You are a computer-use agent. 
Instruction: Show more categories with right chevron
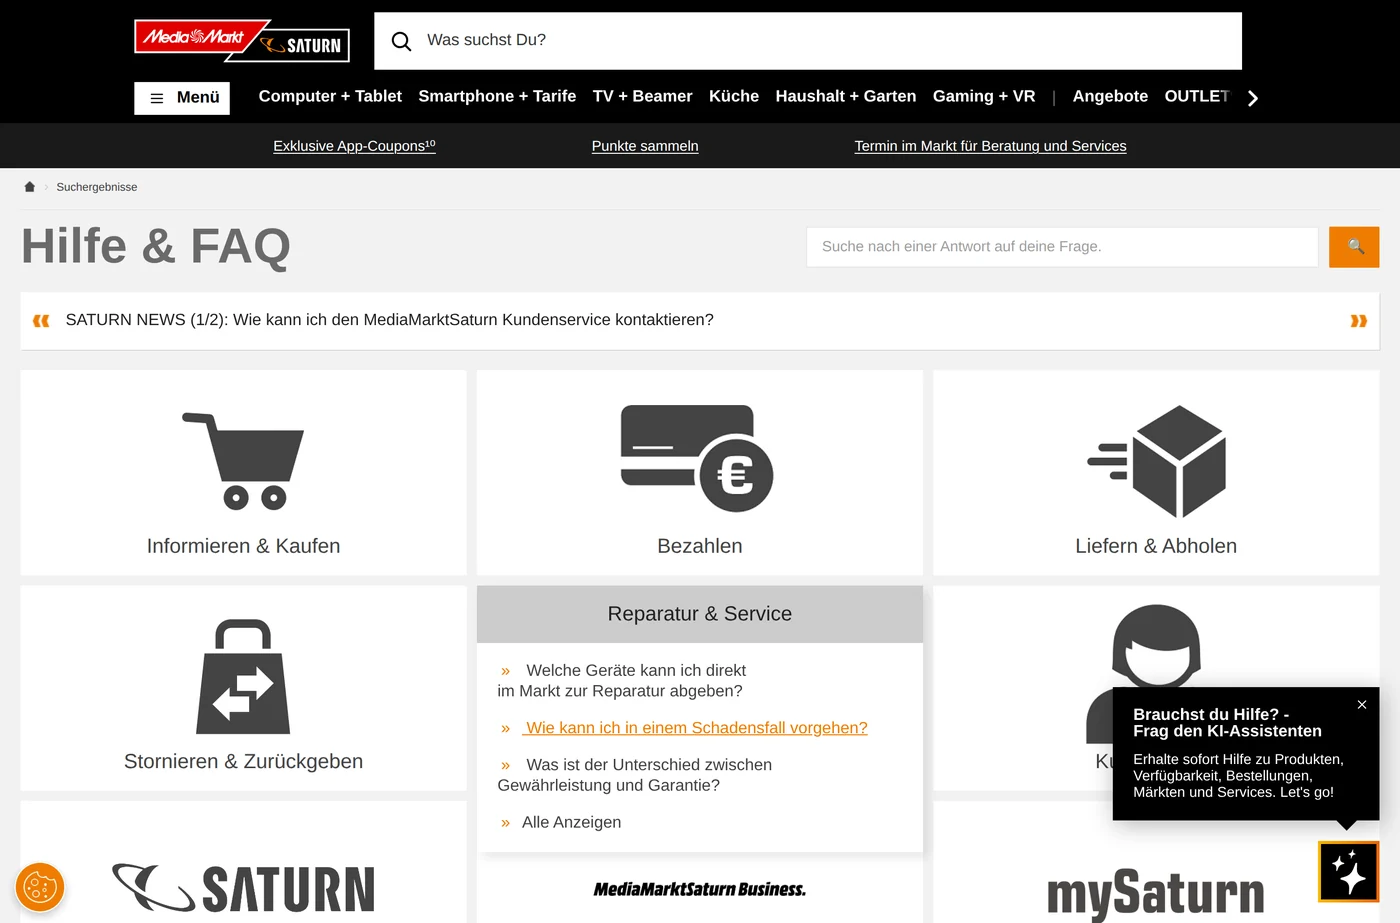(x=1253, y=98)
